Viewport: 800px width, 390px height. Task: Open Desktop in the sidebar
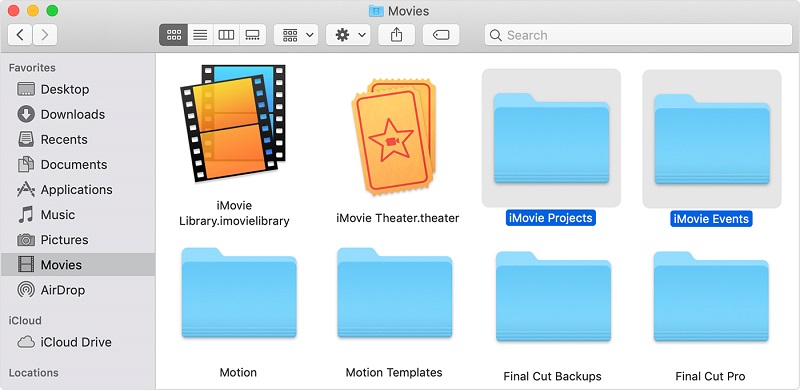pyautogui.click(x=78, y=89)
